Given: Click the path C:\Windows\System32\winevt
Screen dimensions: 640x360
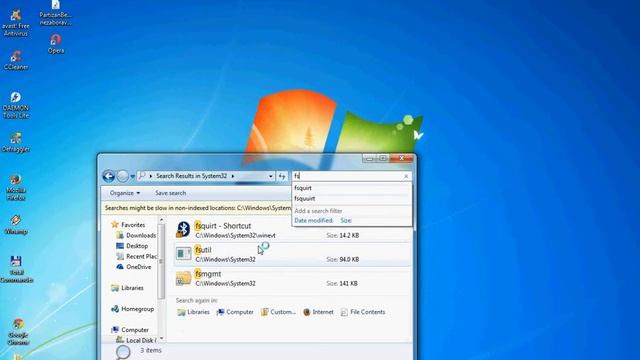Looking at the screenshot, I should [x=236, y=236].
